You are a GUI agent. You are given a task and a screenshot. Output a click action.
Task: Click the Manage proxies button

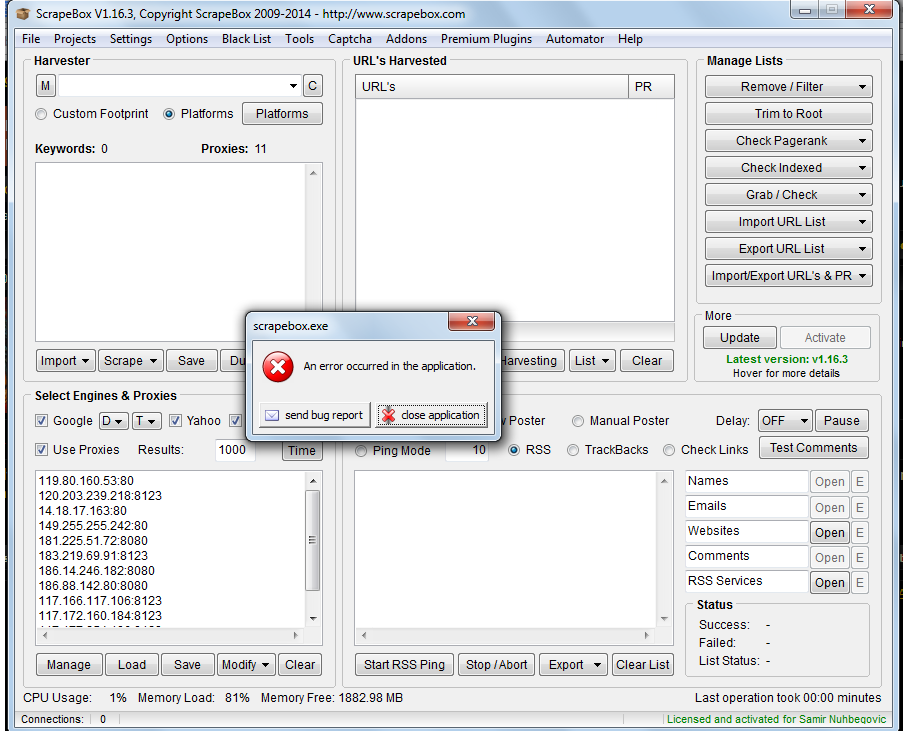click(x=69, y=665)
